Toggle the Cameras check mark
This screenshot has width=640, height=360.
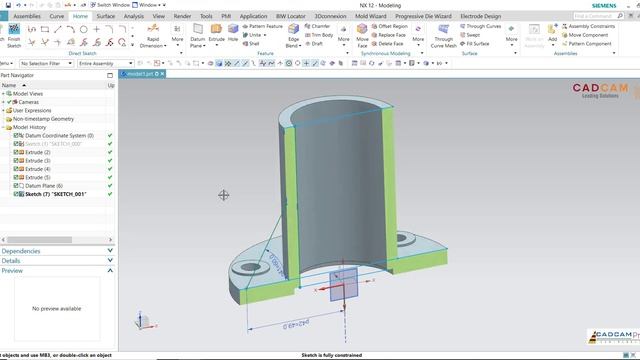pos(9,102)
